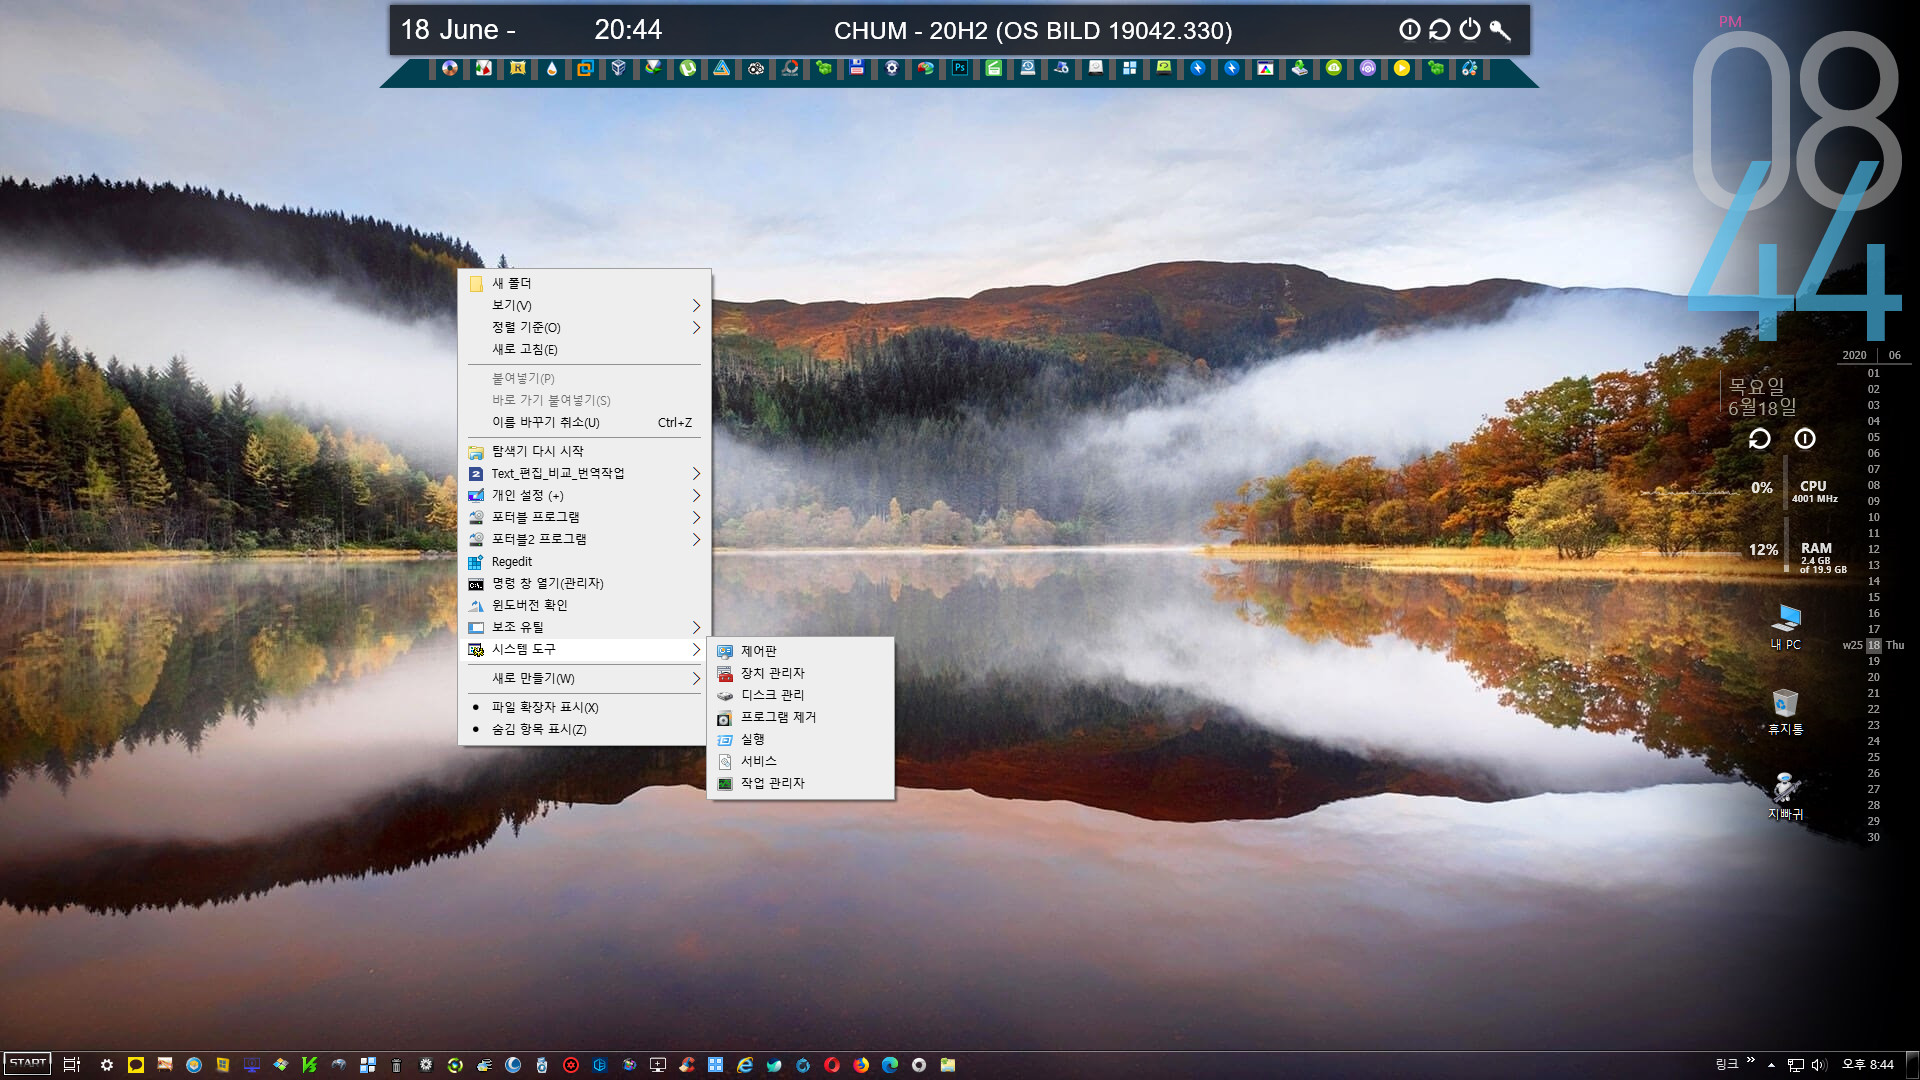Open 서비스 from submenu
Viewport: 1920px width, 1080px height.
click(800, 761)
